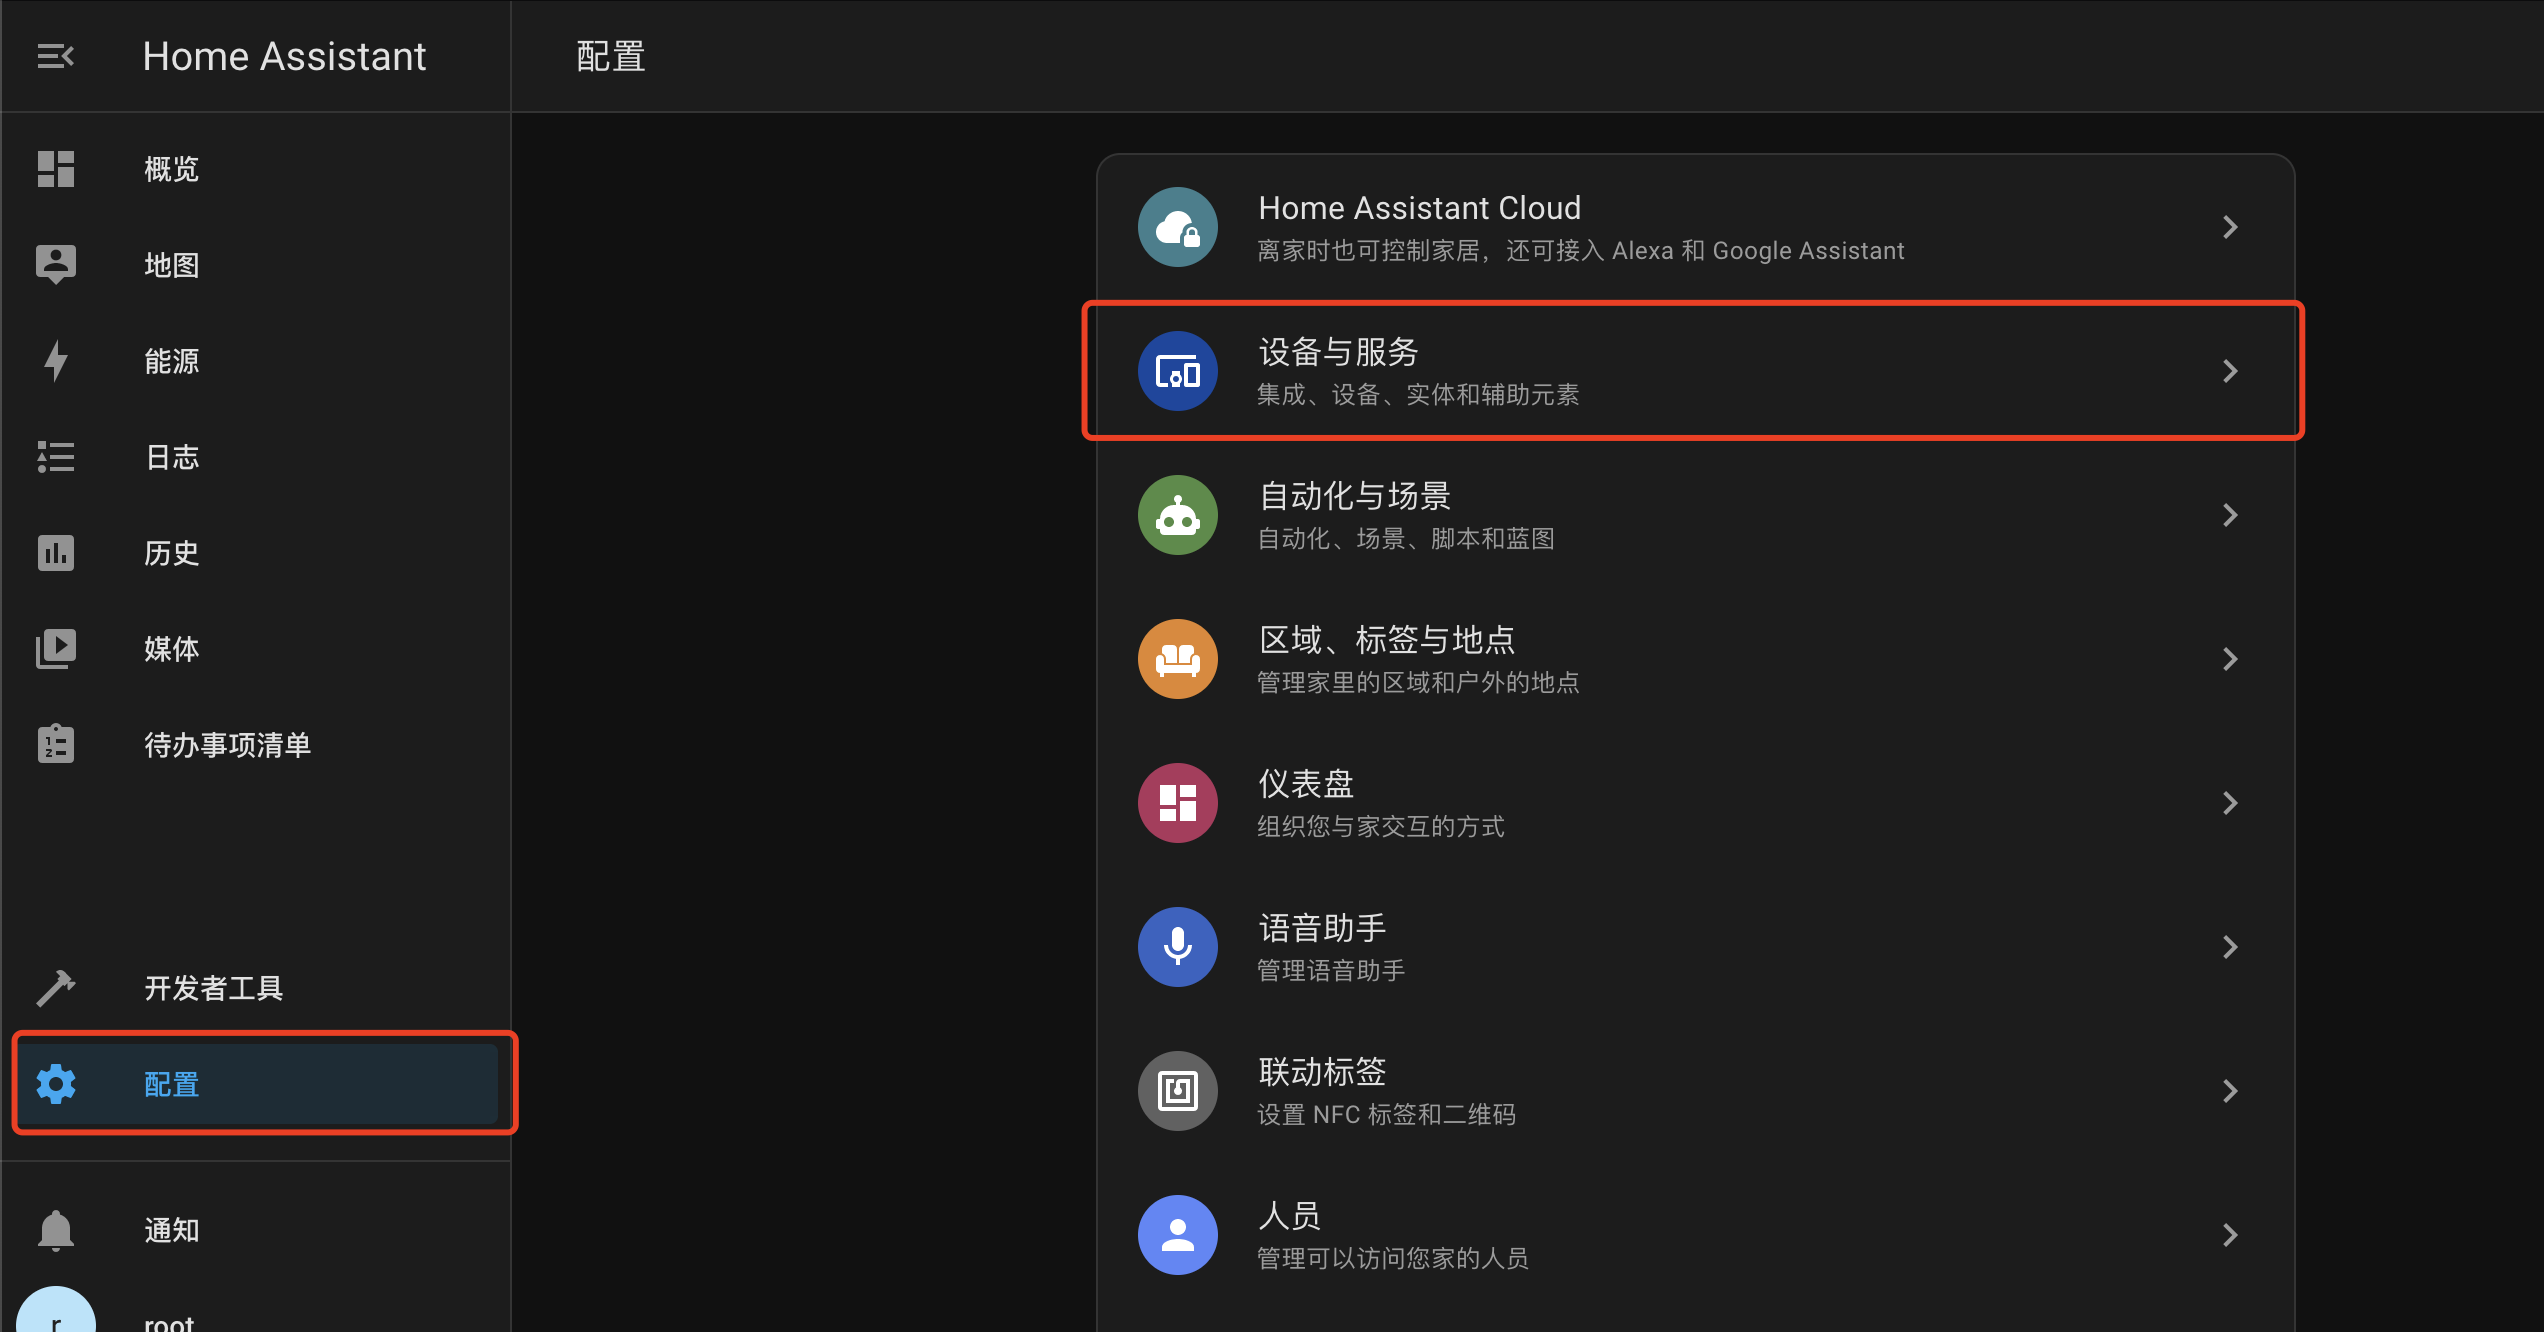Viewport: 2544px width, 1332px height.
Task: Click description mentioning Alexa 和 Google Assistant
Action: (1581, 251)
